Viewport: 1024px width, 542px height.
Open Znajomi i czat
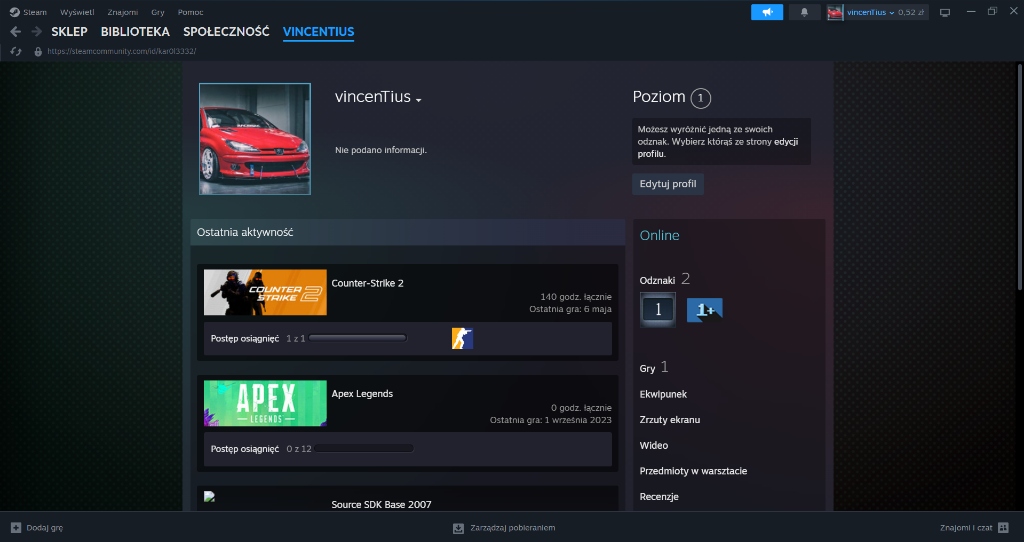pos(966,528)
